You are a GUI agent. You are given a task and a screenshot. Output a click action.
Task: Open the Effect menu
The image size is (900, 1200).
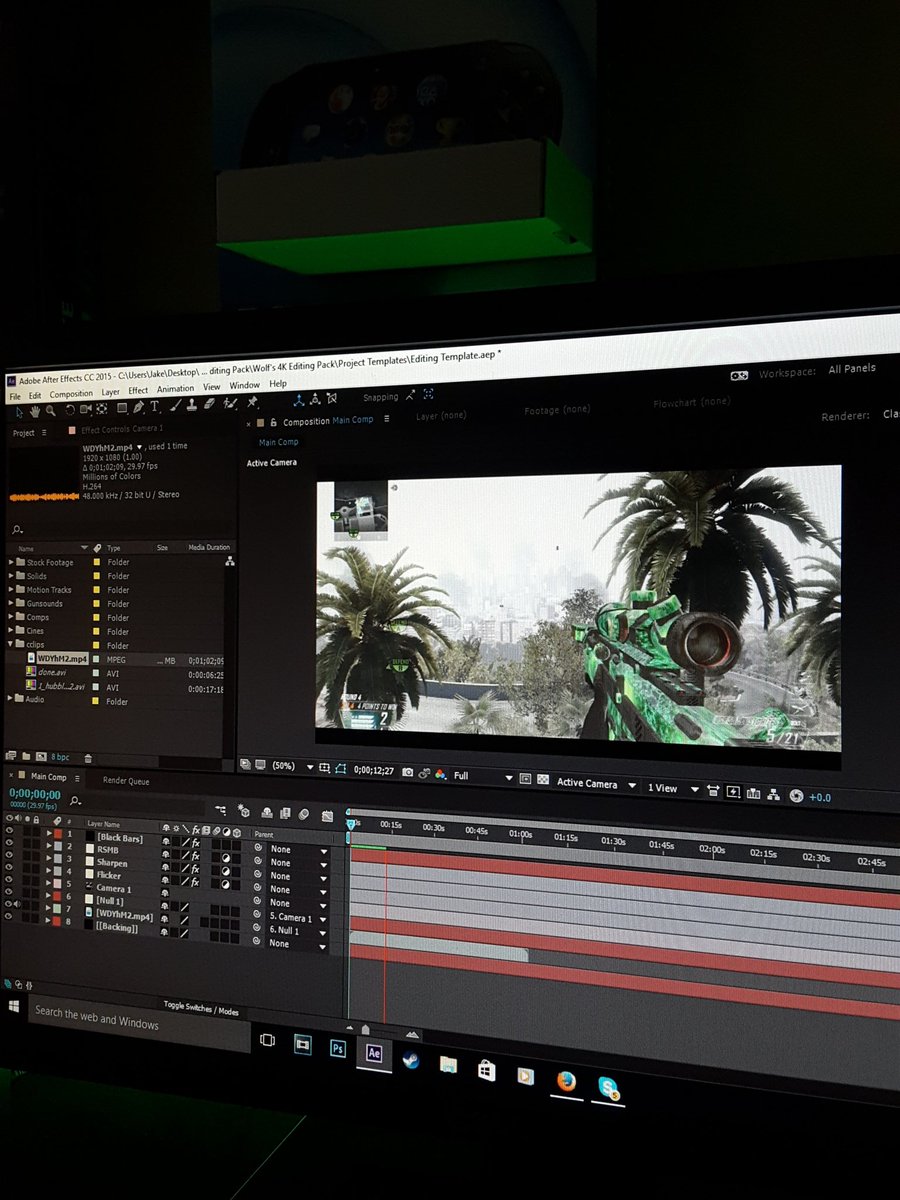coord(138,391)
